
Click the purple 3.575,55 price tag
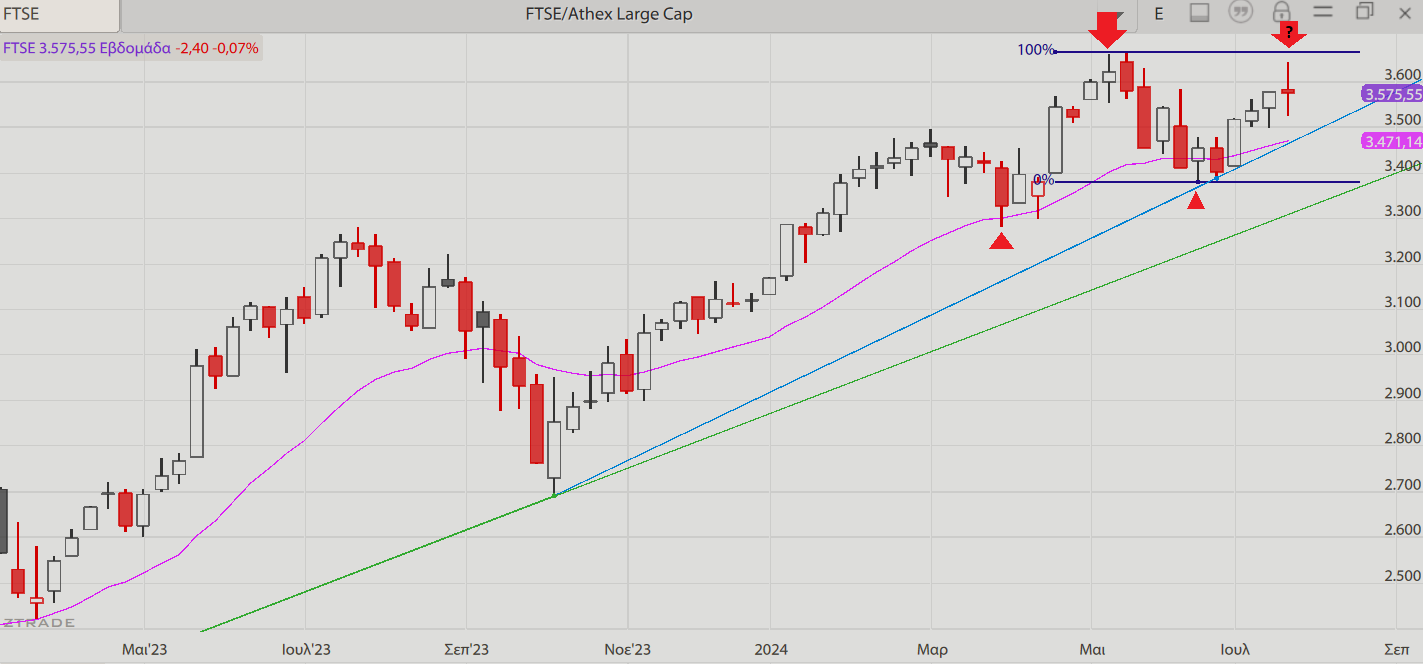(x=1392, y=94)
